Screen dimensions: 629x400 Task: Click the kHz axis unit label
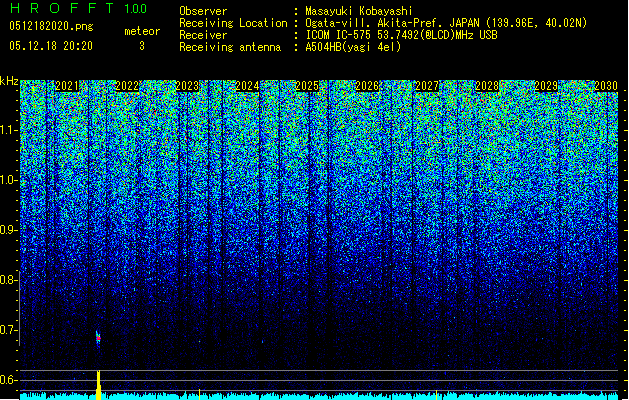click(x=9, y=81)
